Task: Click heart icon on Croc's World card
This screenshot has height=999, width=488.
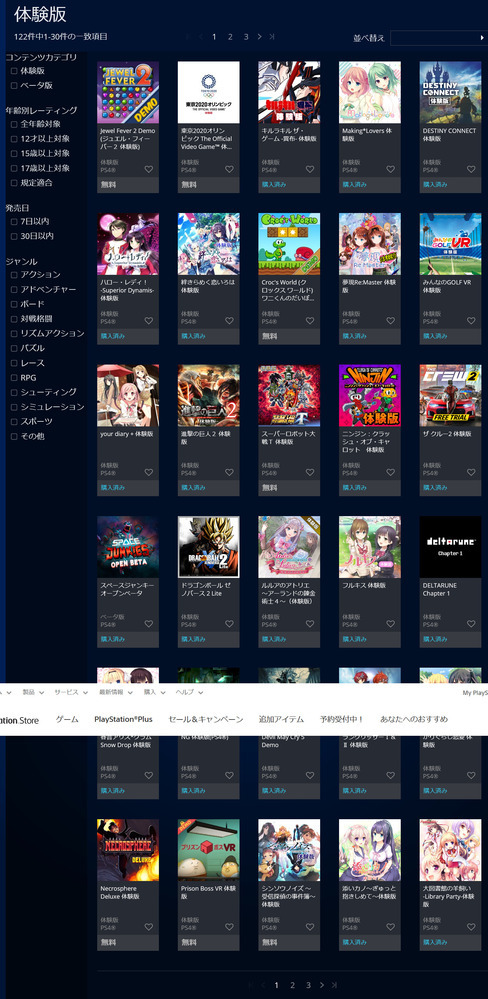Action: coord(310,321)
